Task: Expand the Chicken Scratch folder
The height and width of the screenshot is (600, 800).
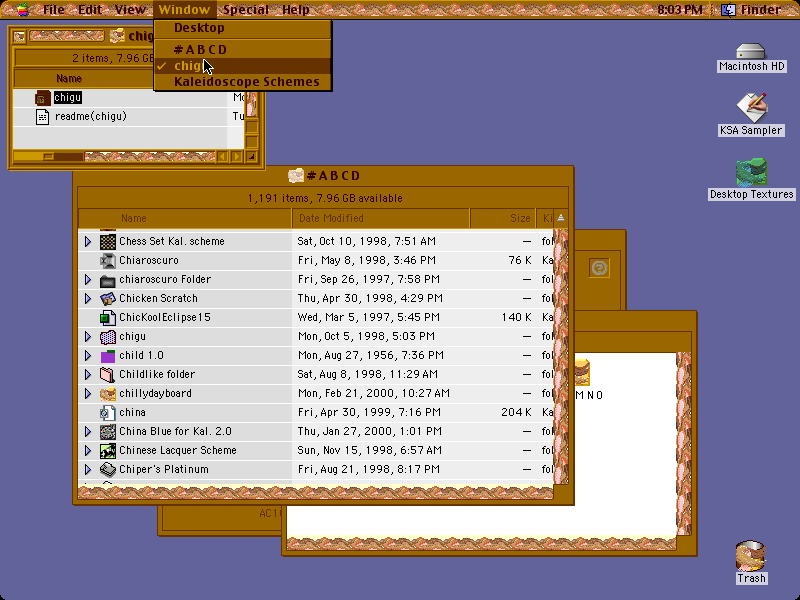Action: [88, 298]
